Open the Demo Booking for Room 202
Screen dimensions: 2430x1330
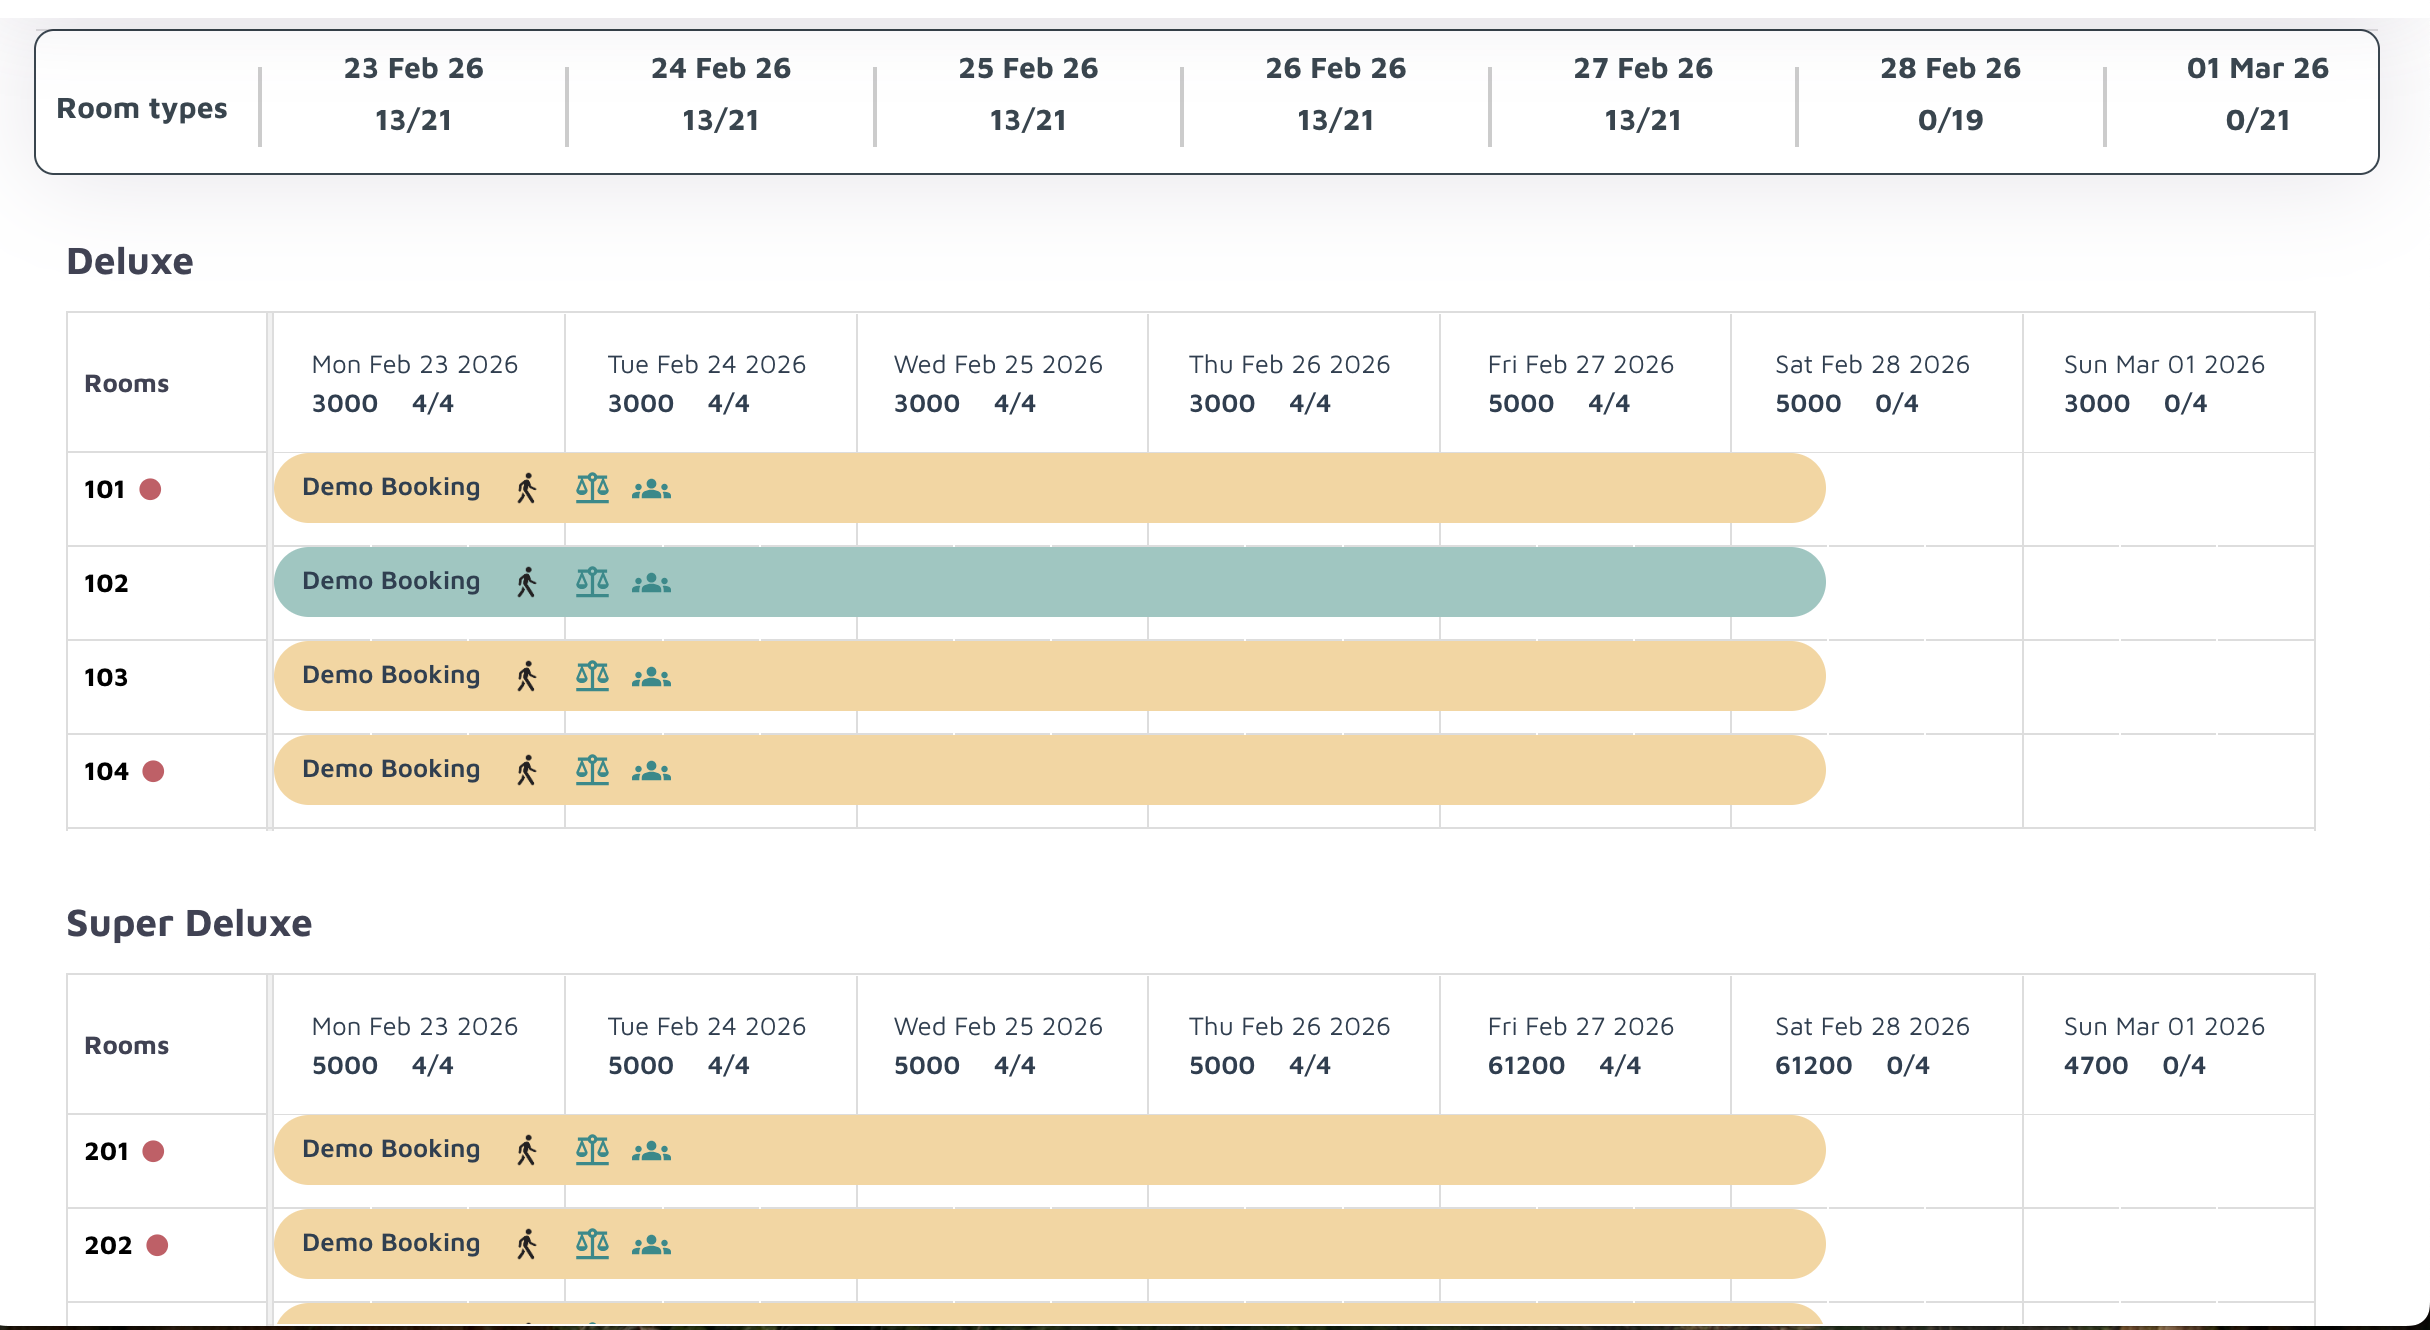[x=391, y=1244]
